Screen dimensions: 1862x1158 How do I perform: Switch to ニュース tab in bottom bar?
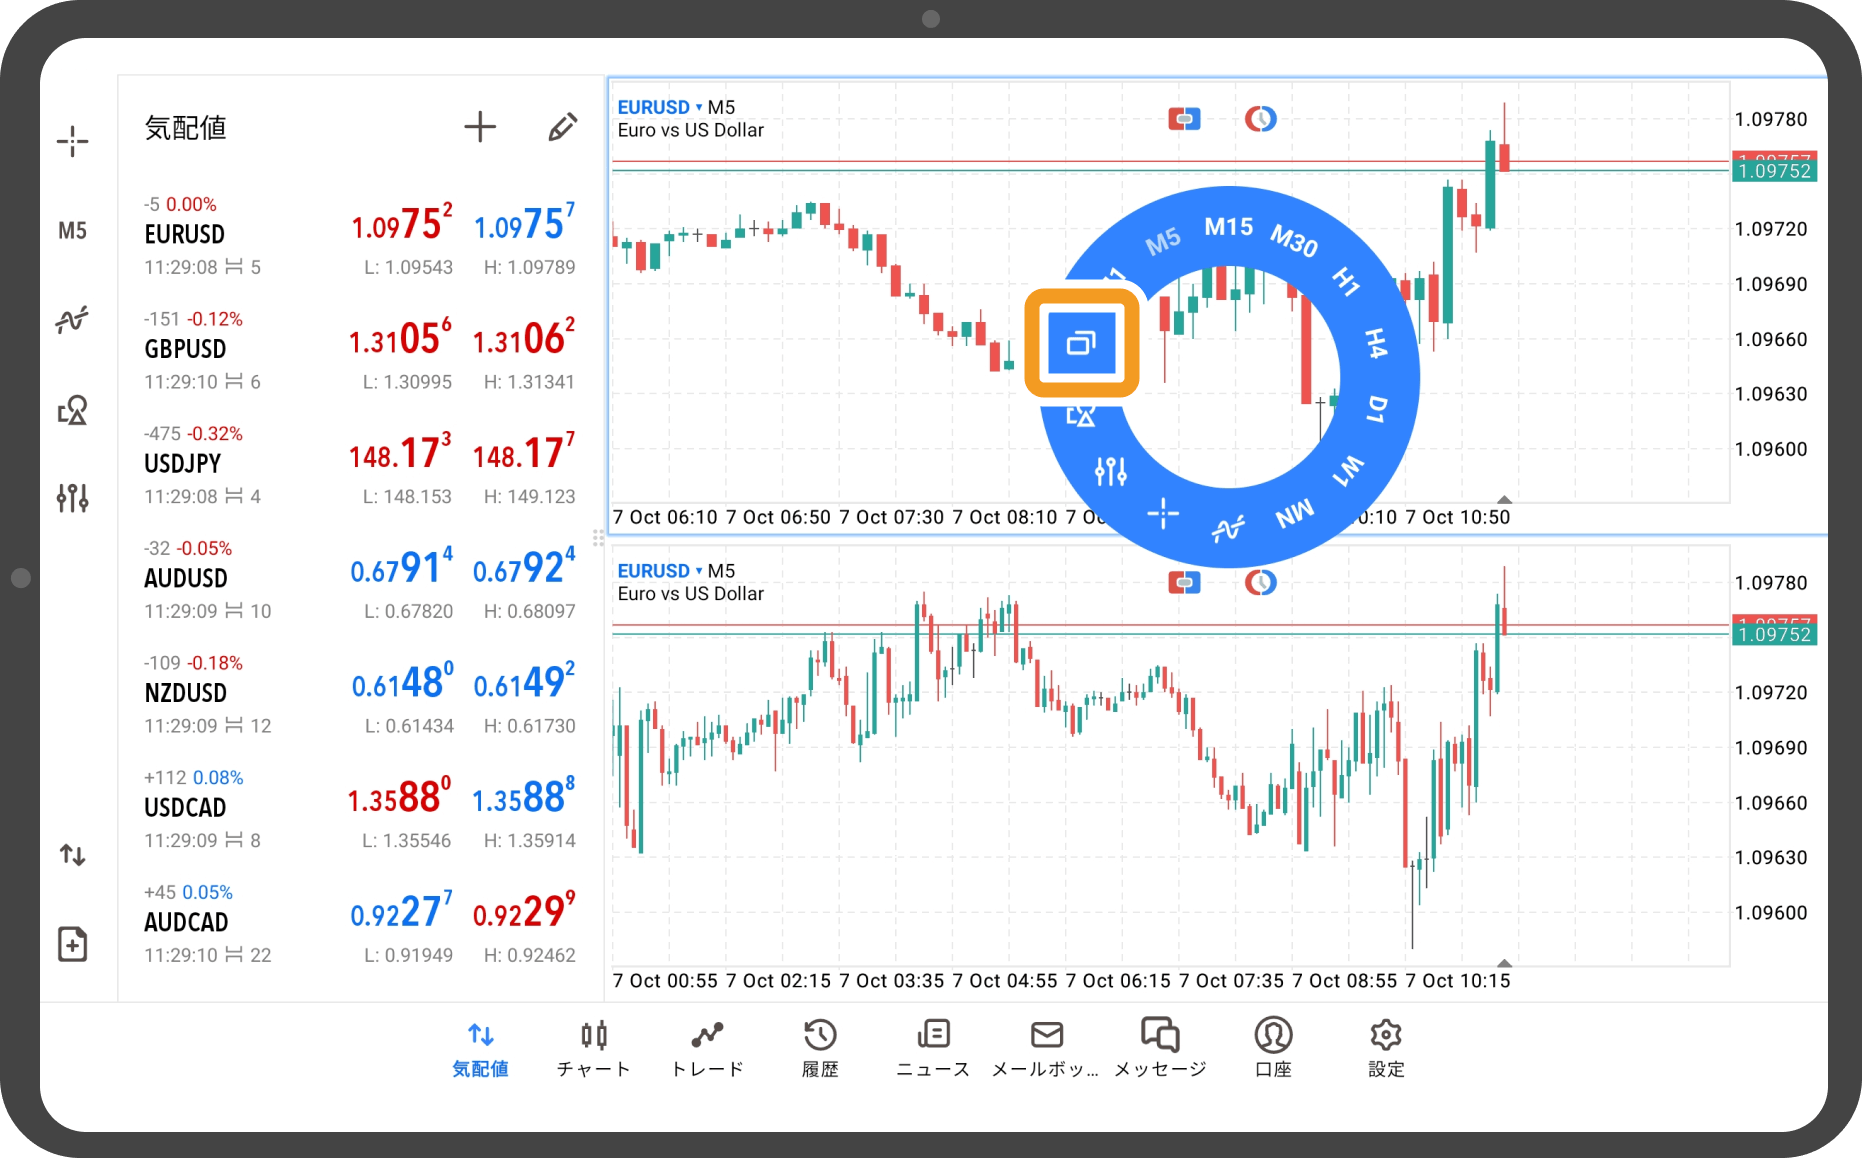coord(933,1048)
